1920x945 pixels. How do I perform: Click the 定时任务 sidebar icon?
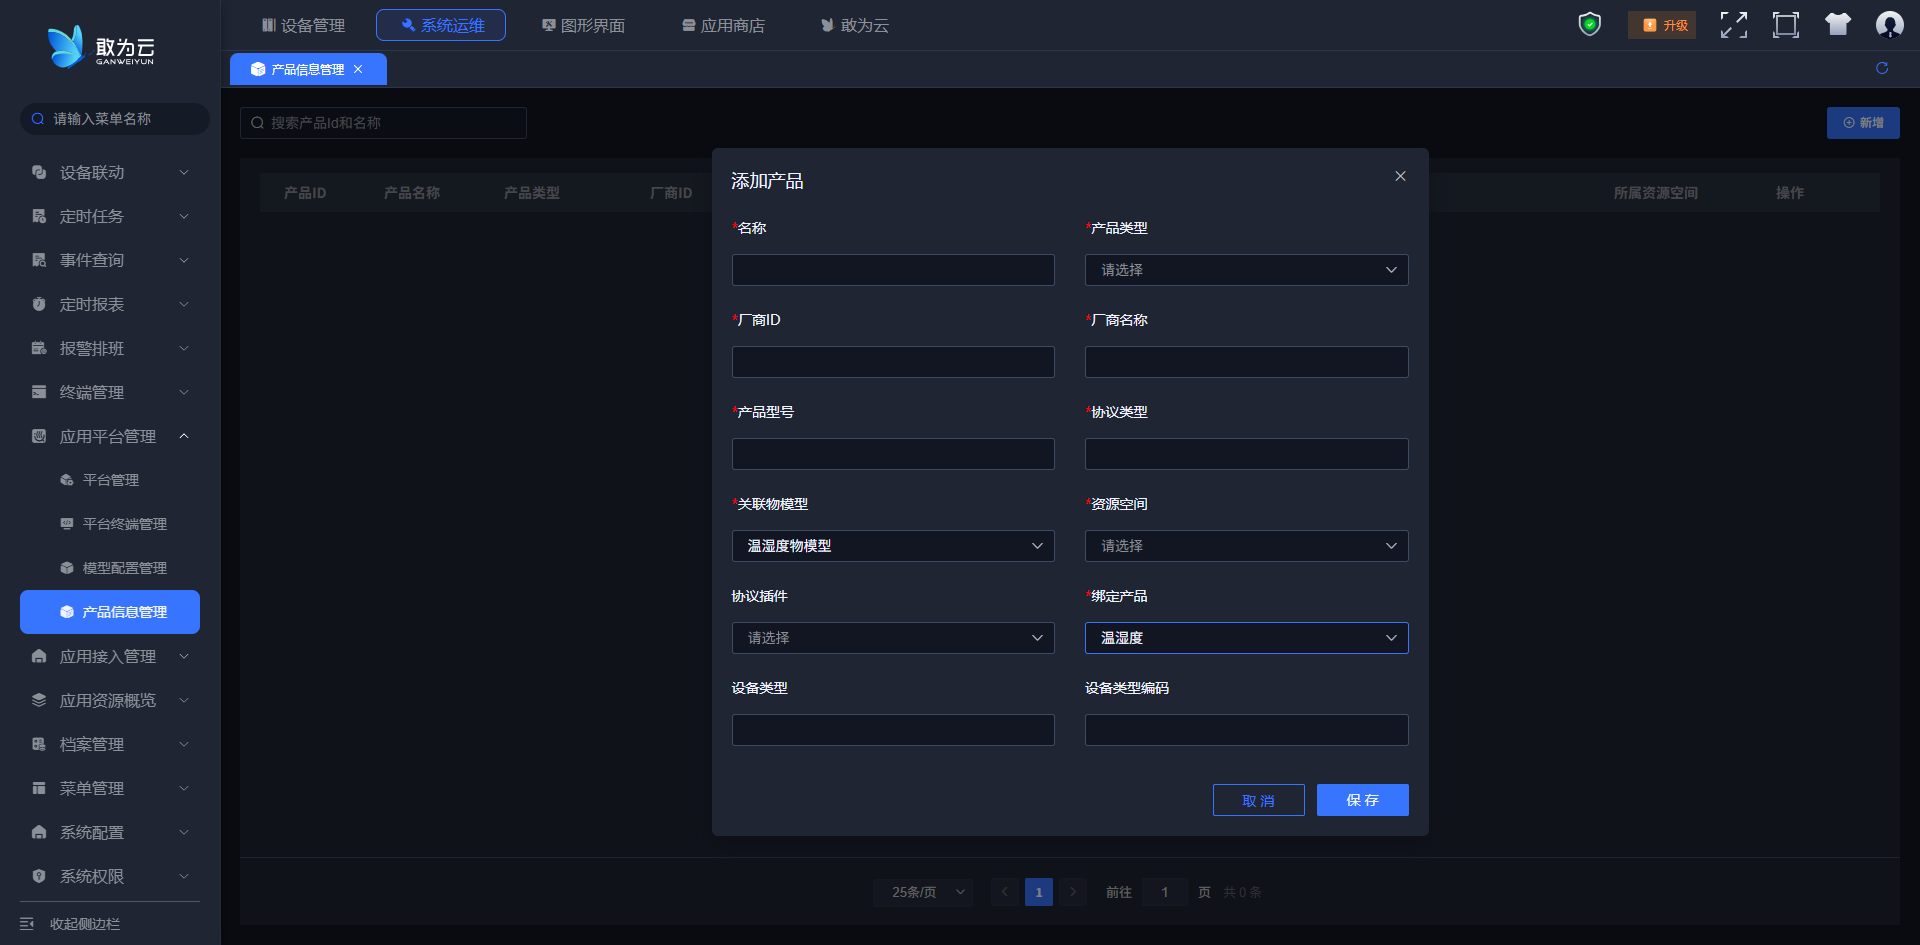(39, 216)
